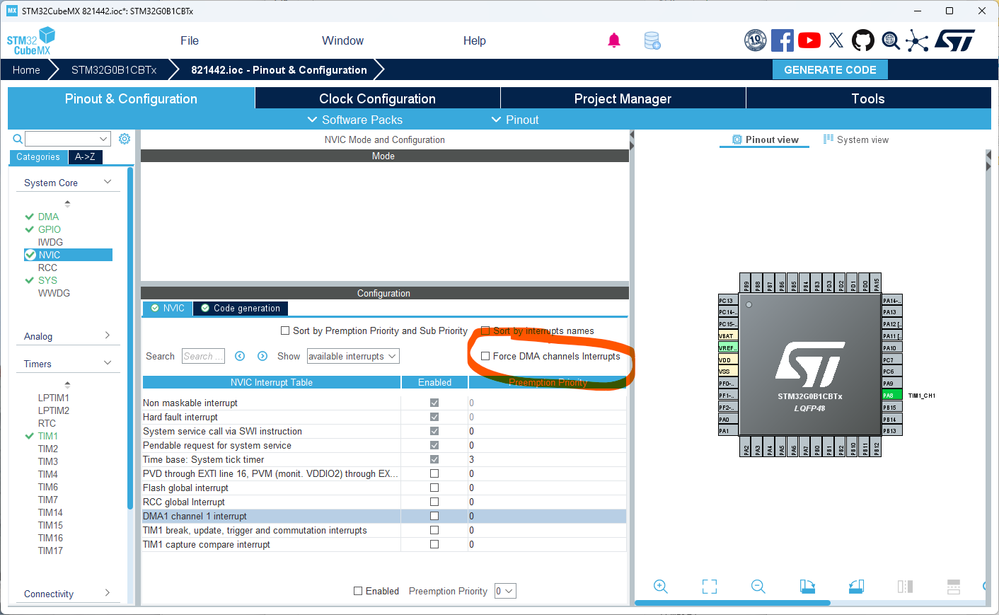Go to previous search result arrow
This screenshot has width=999, height=615.
coord(240,356)
